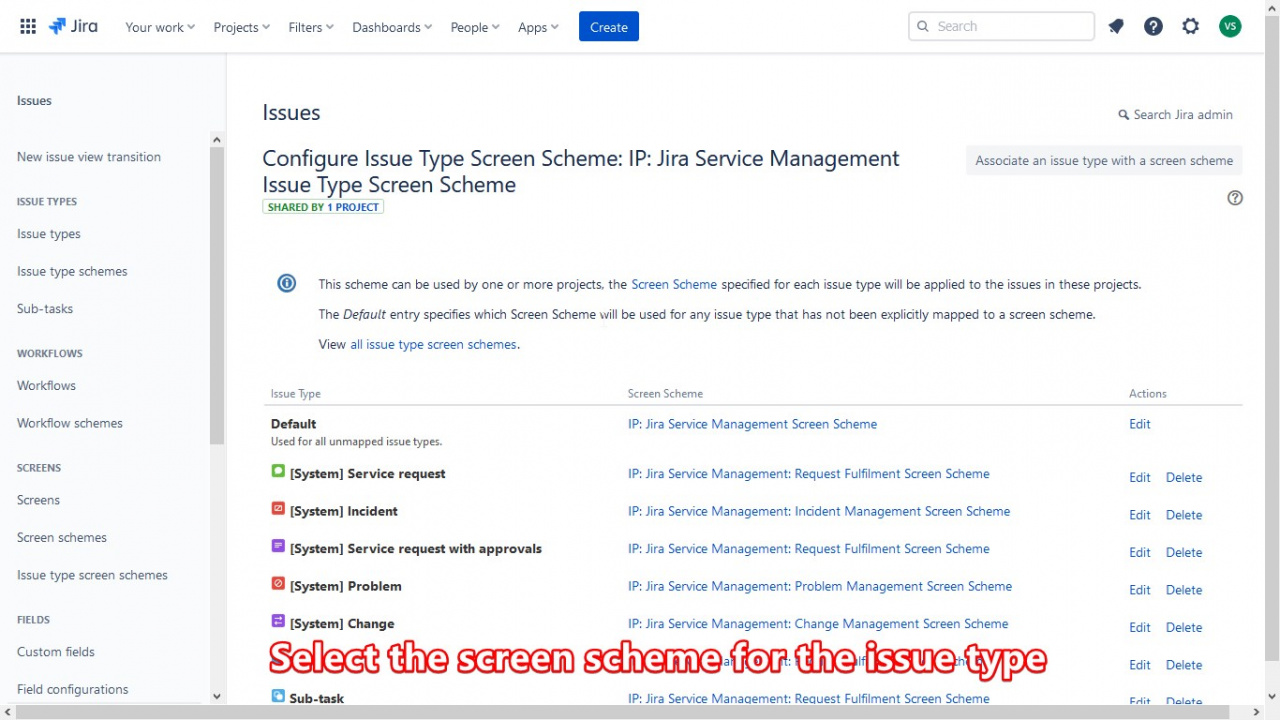Focus the top Search field
1280x720 pixels.
coord(1001,26)
